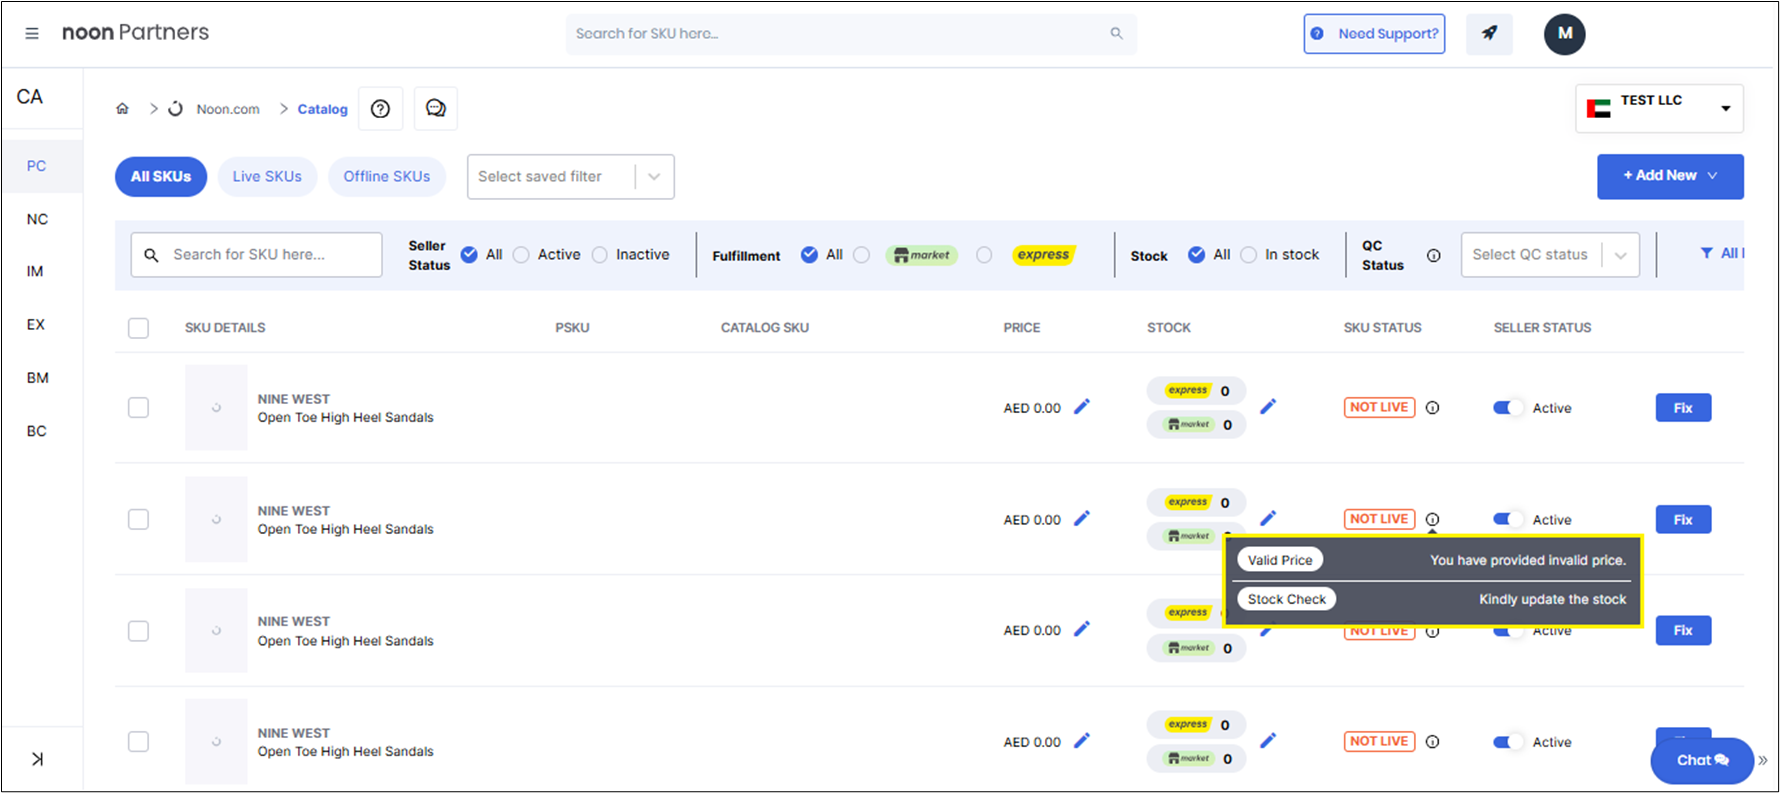
Task: Go to home via house icon
Action: tap(122, 108)
